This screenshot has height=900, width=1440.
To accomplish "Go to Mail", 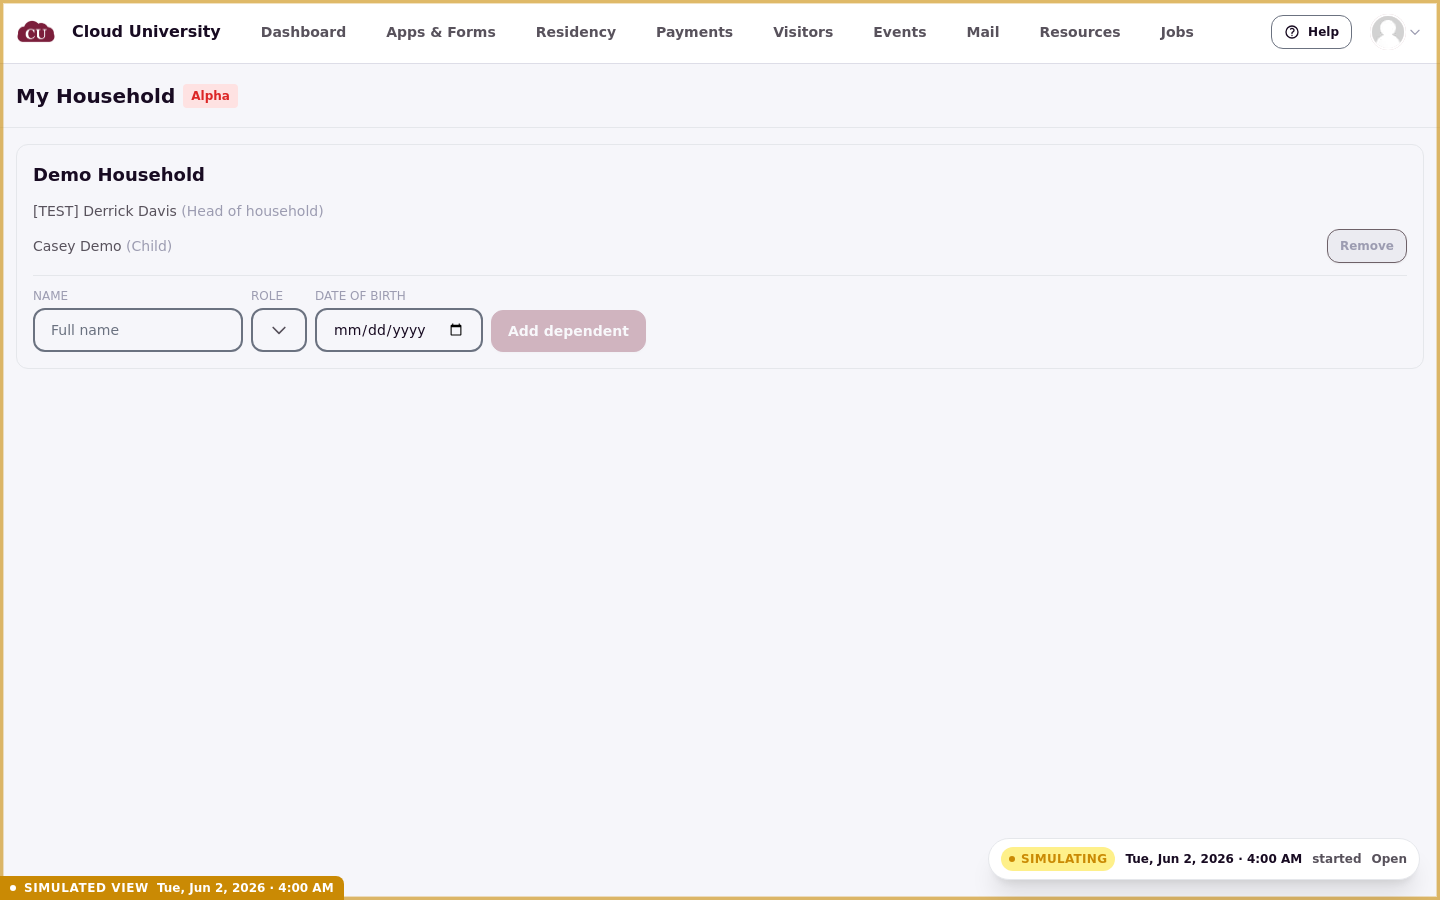I will (x=983, y=32).
